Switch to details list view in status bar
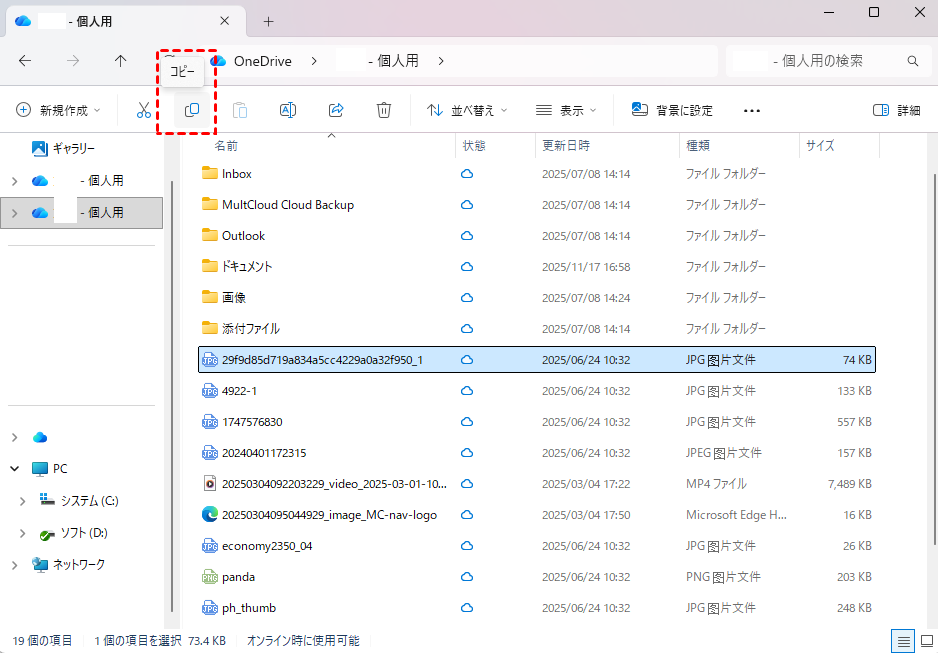 coord(903,641)
